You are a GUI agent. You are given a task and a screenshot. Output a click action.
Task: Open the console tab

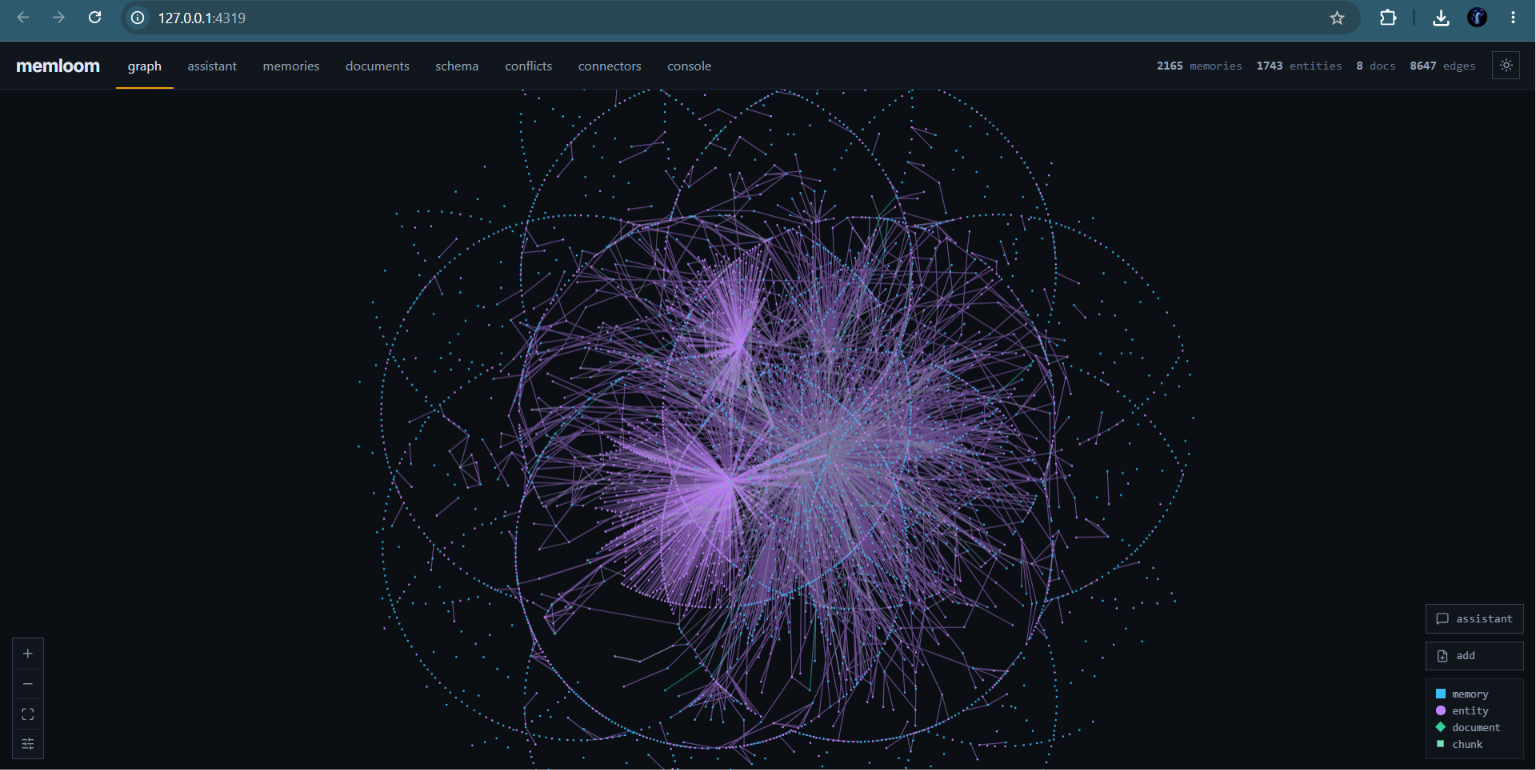(x=690, y=66)
